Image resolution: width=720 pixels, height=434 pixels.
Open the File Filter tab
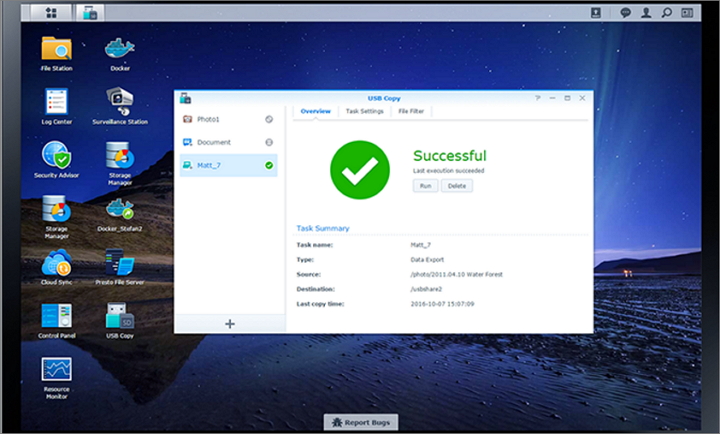(412, 111)
